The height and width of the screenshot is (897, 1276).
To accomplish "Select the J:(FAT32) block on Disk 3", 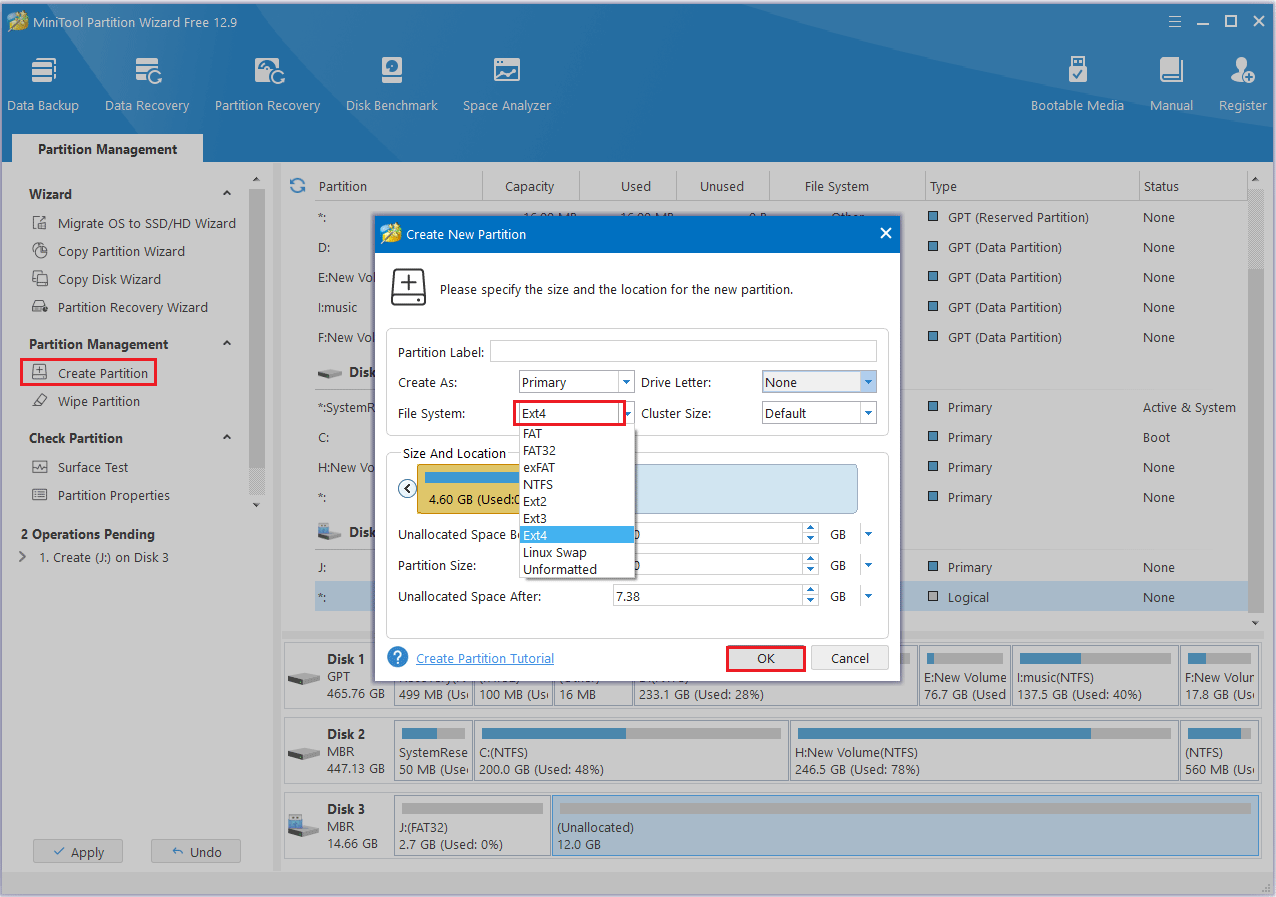I will click(x=473, y=826).
